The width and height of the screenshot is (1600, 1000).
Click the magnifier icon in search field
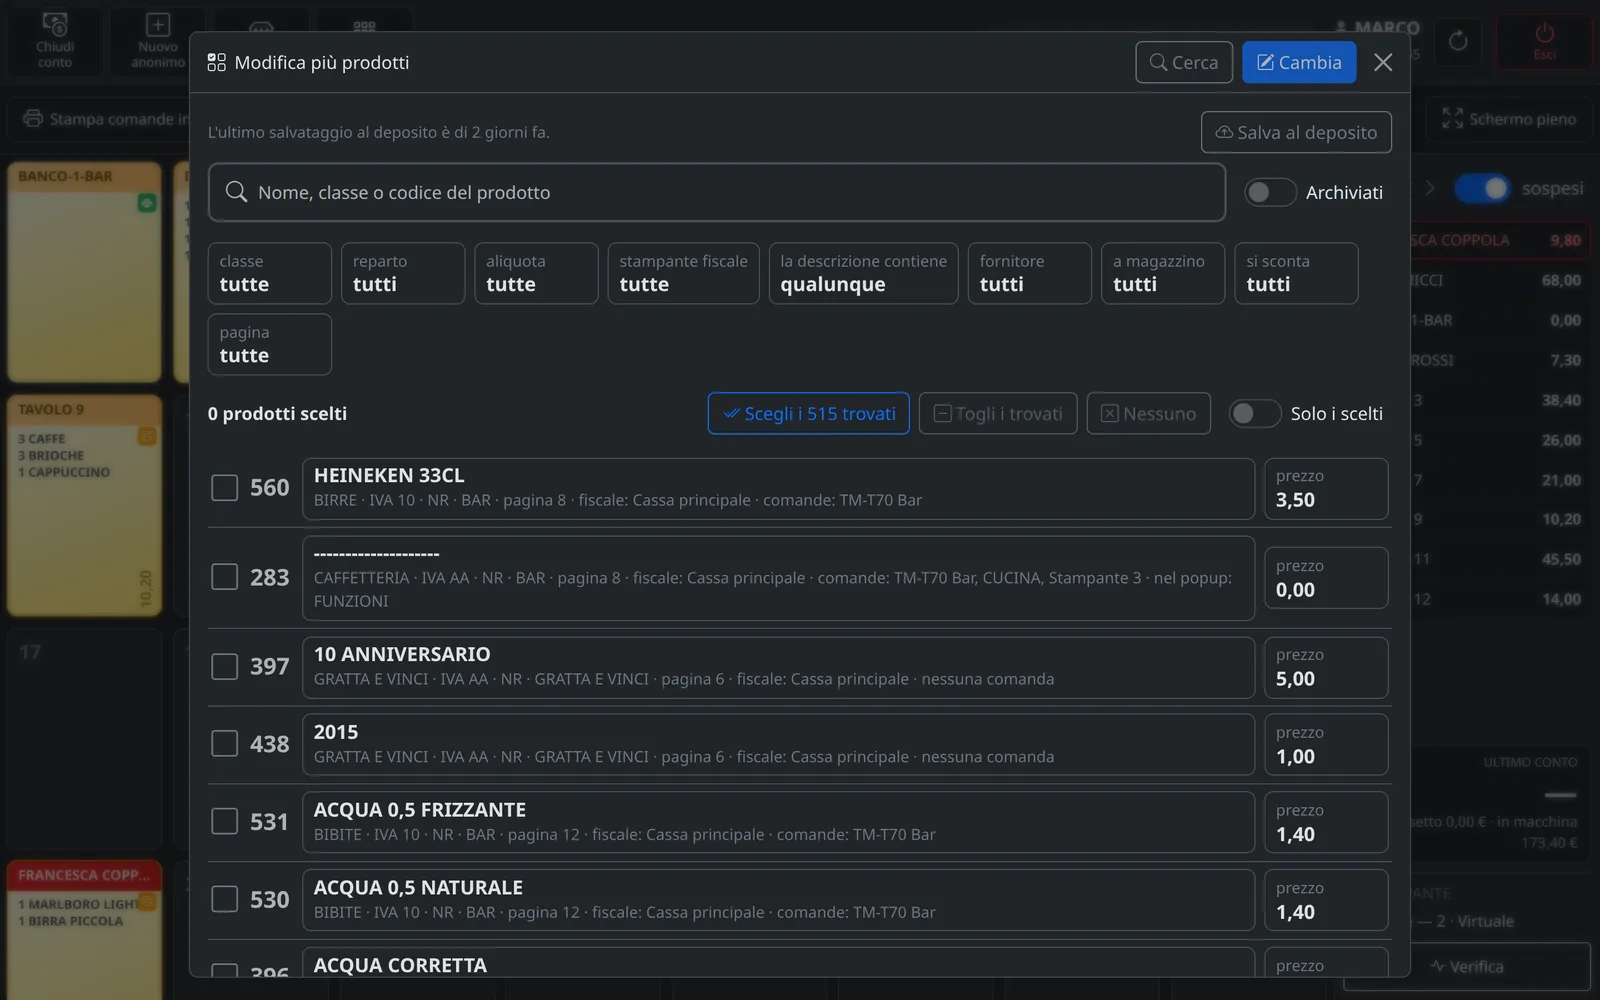pyautogui.click(x=236, y=192)
